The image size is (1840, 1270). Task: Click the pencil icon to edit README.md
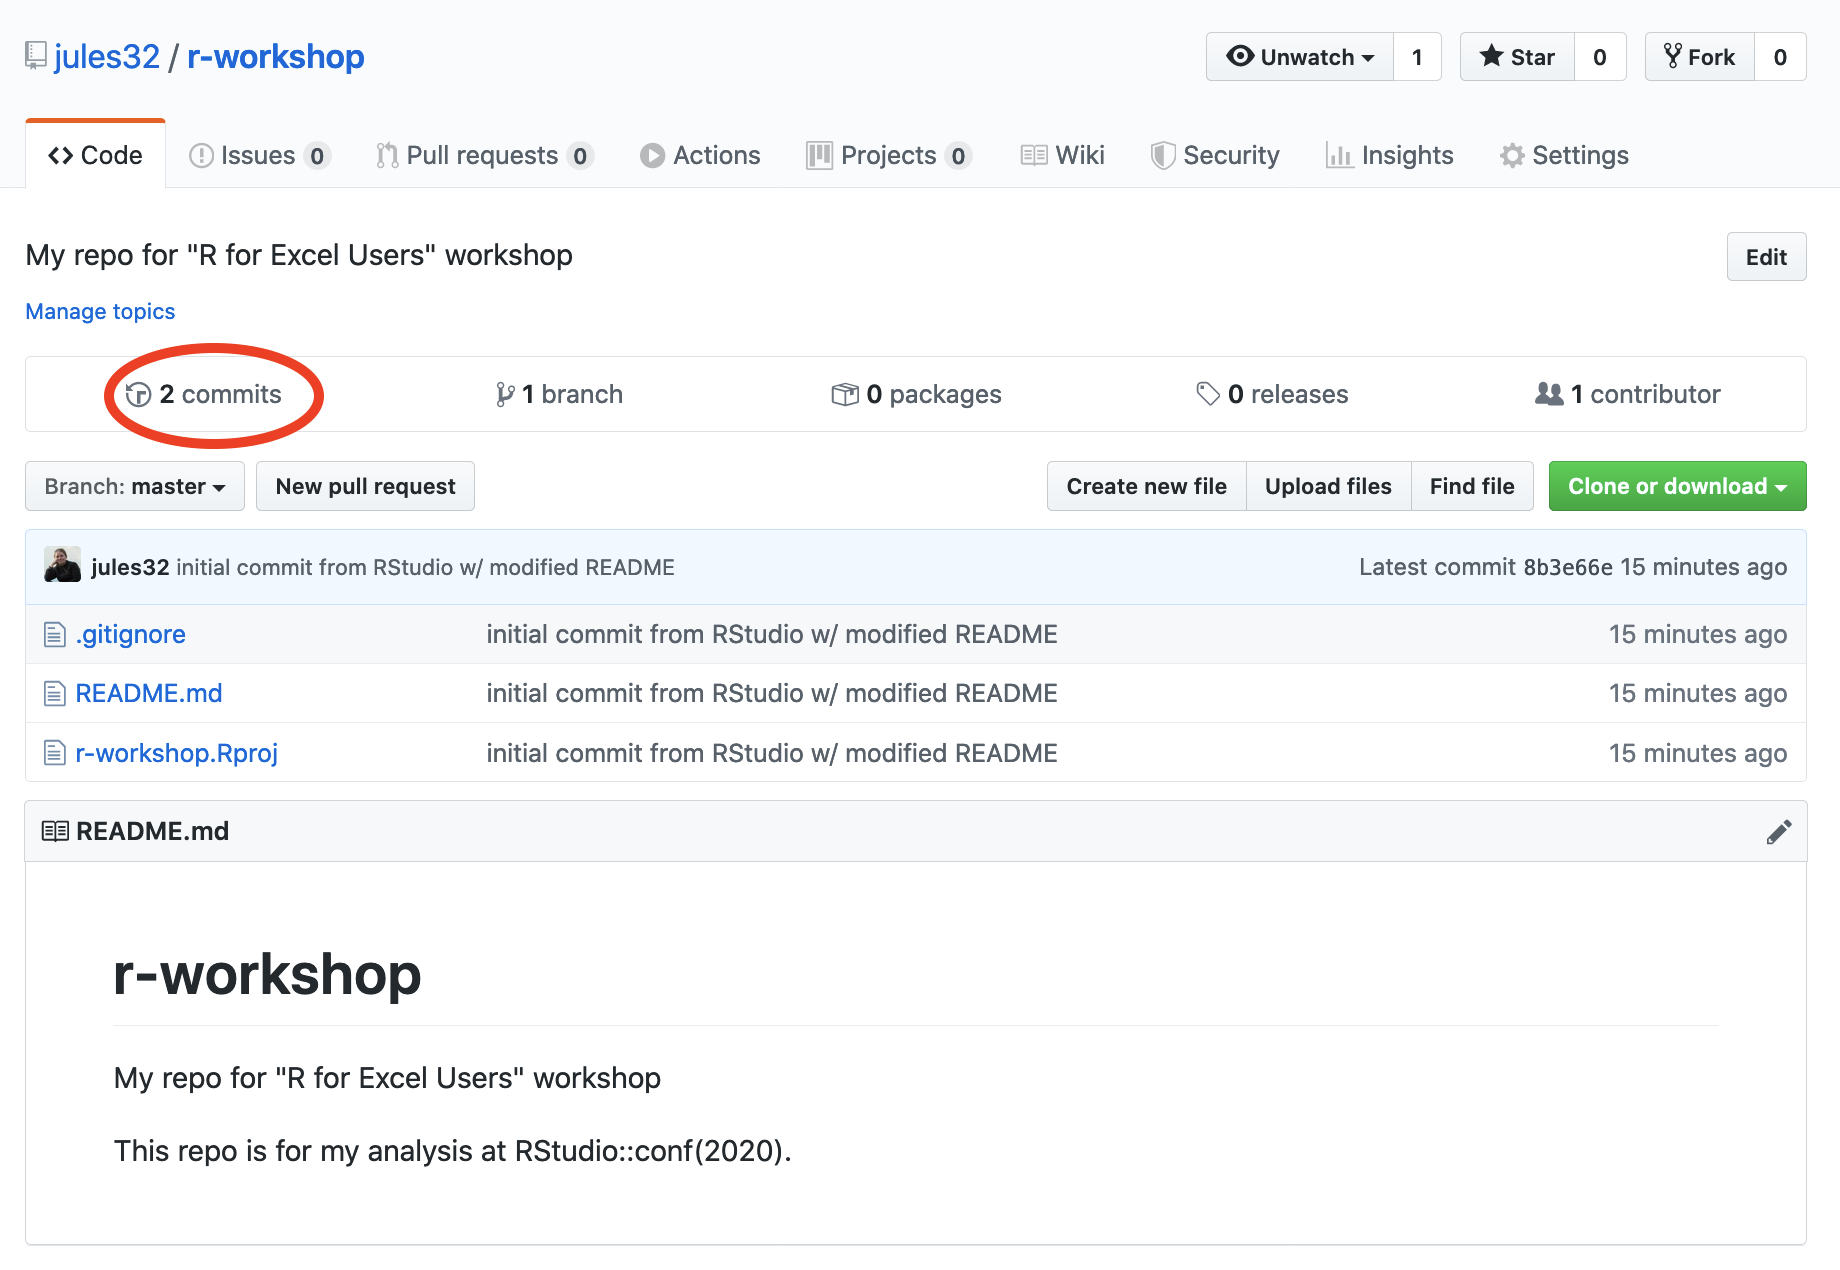point(1778,832)
